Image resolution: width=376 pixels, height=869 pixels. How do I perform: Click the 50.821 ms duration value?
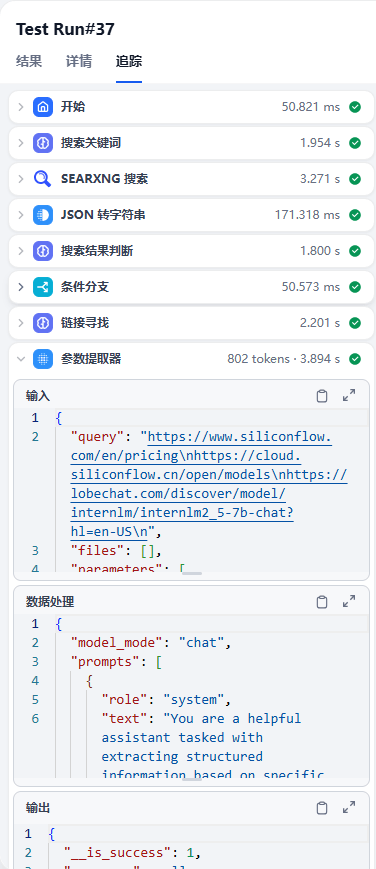(311, 107)
